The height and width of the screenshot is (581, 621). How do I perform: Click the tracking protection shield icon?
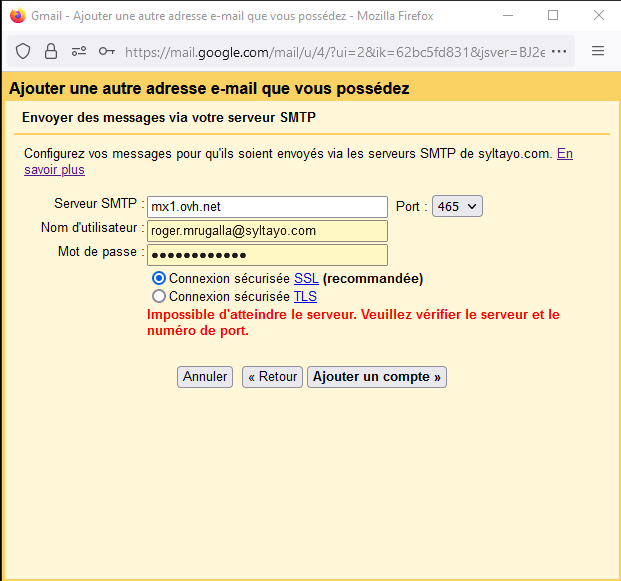(x=23, y=51)
